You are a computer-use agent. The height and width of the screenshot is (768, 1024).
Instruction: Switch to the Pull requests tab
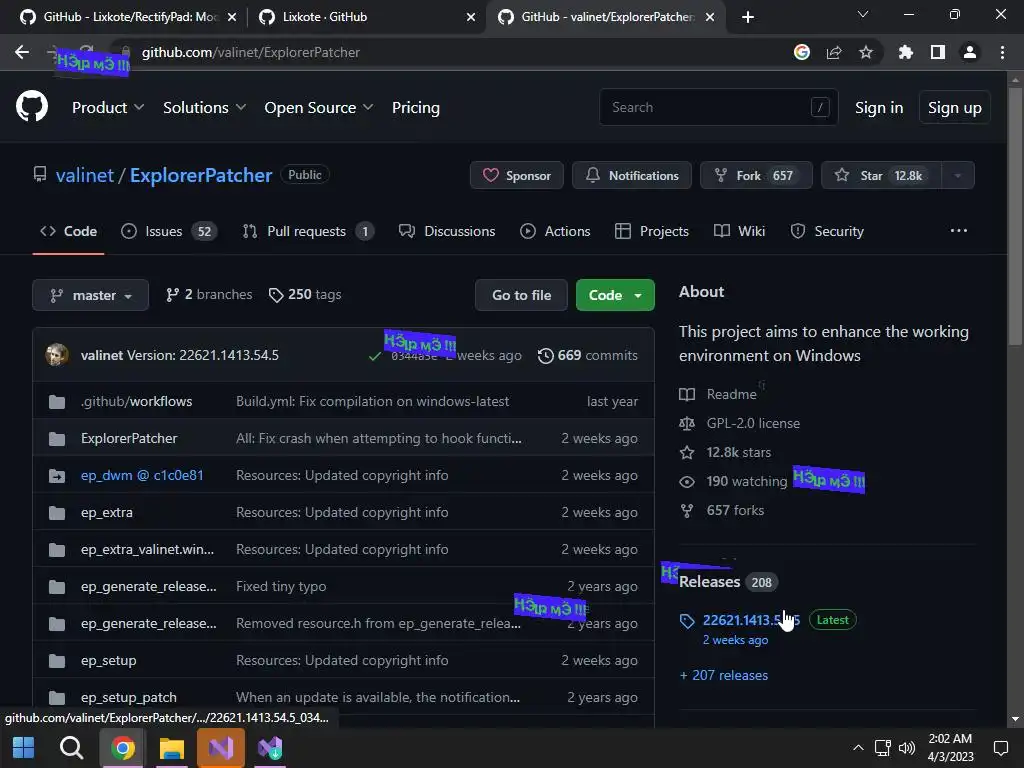pyautogui.click(x=308, y=231)
